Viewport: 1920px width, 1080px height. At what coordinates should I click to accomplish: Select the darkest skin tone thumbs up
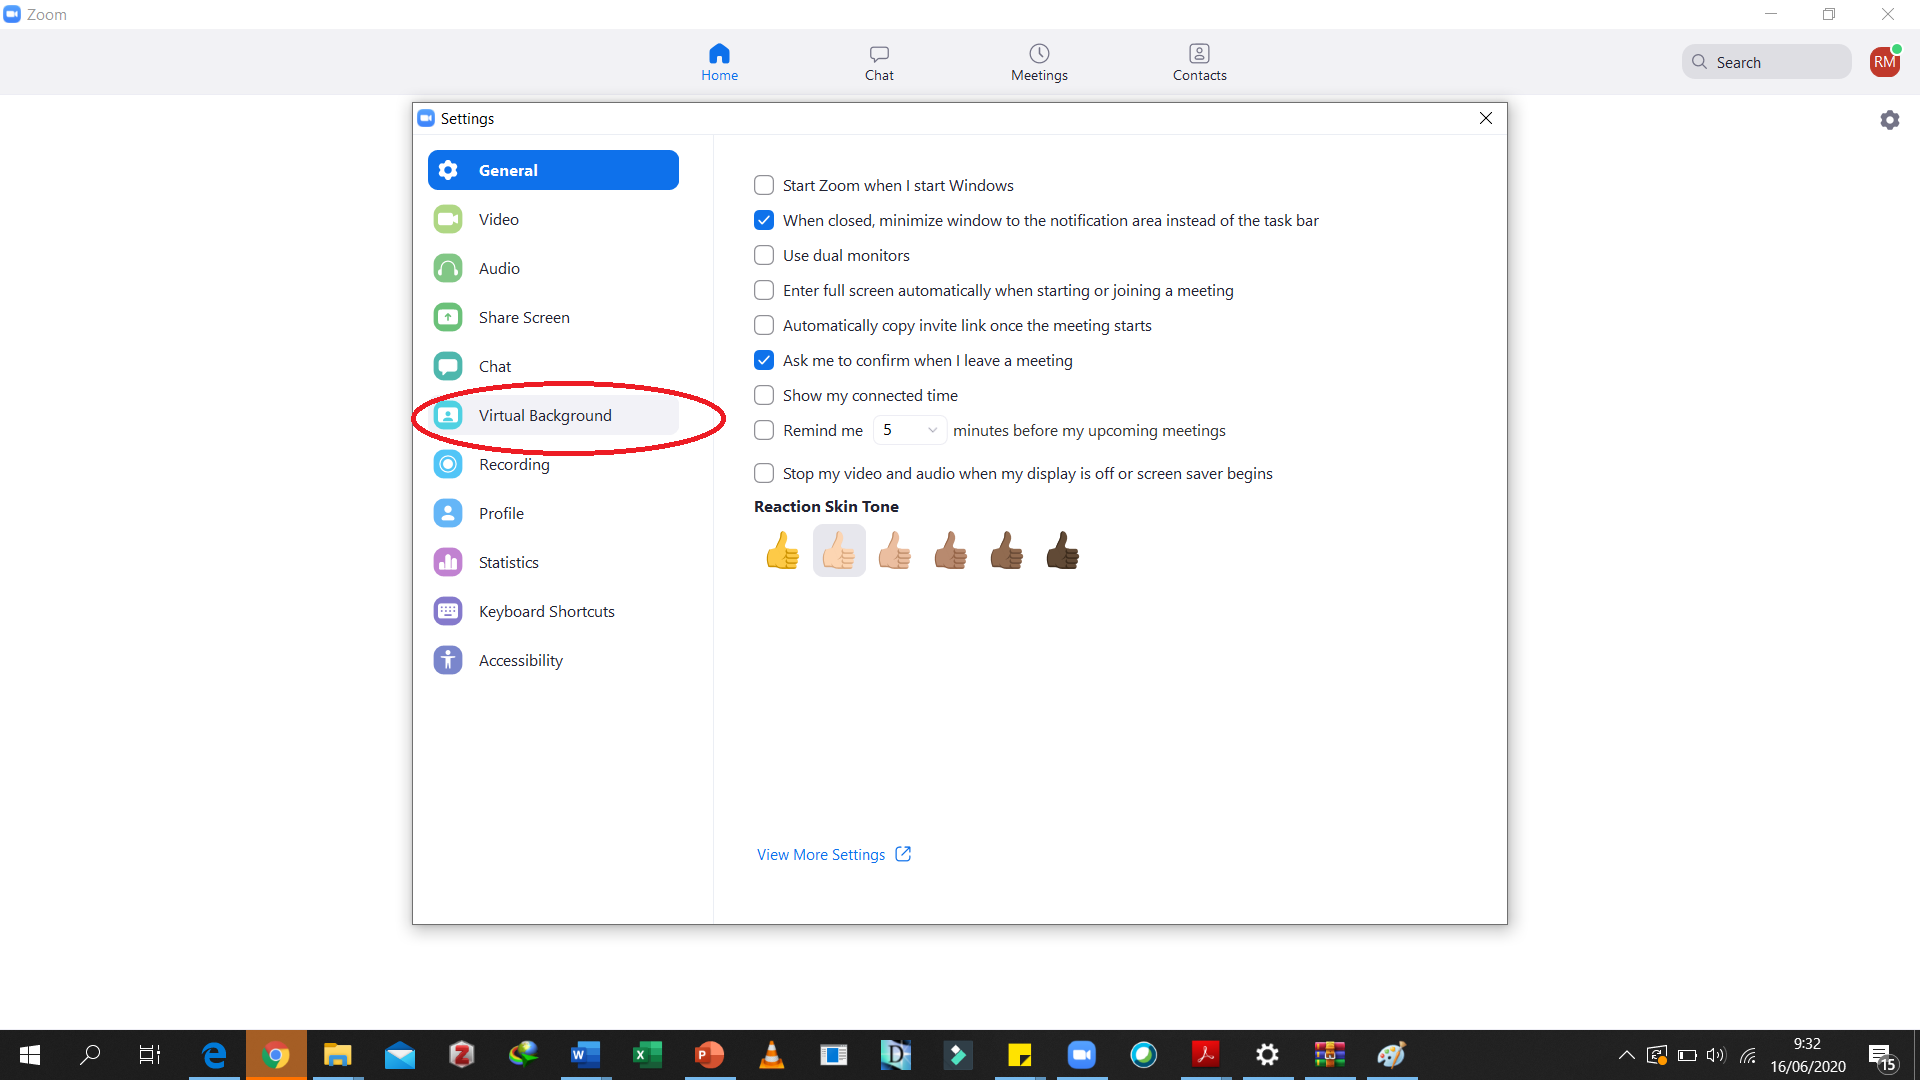tap(1062, 550)
